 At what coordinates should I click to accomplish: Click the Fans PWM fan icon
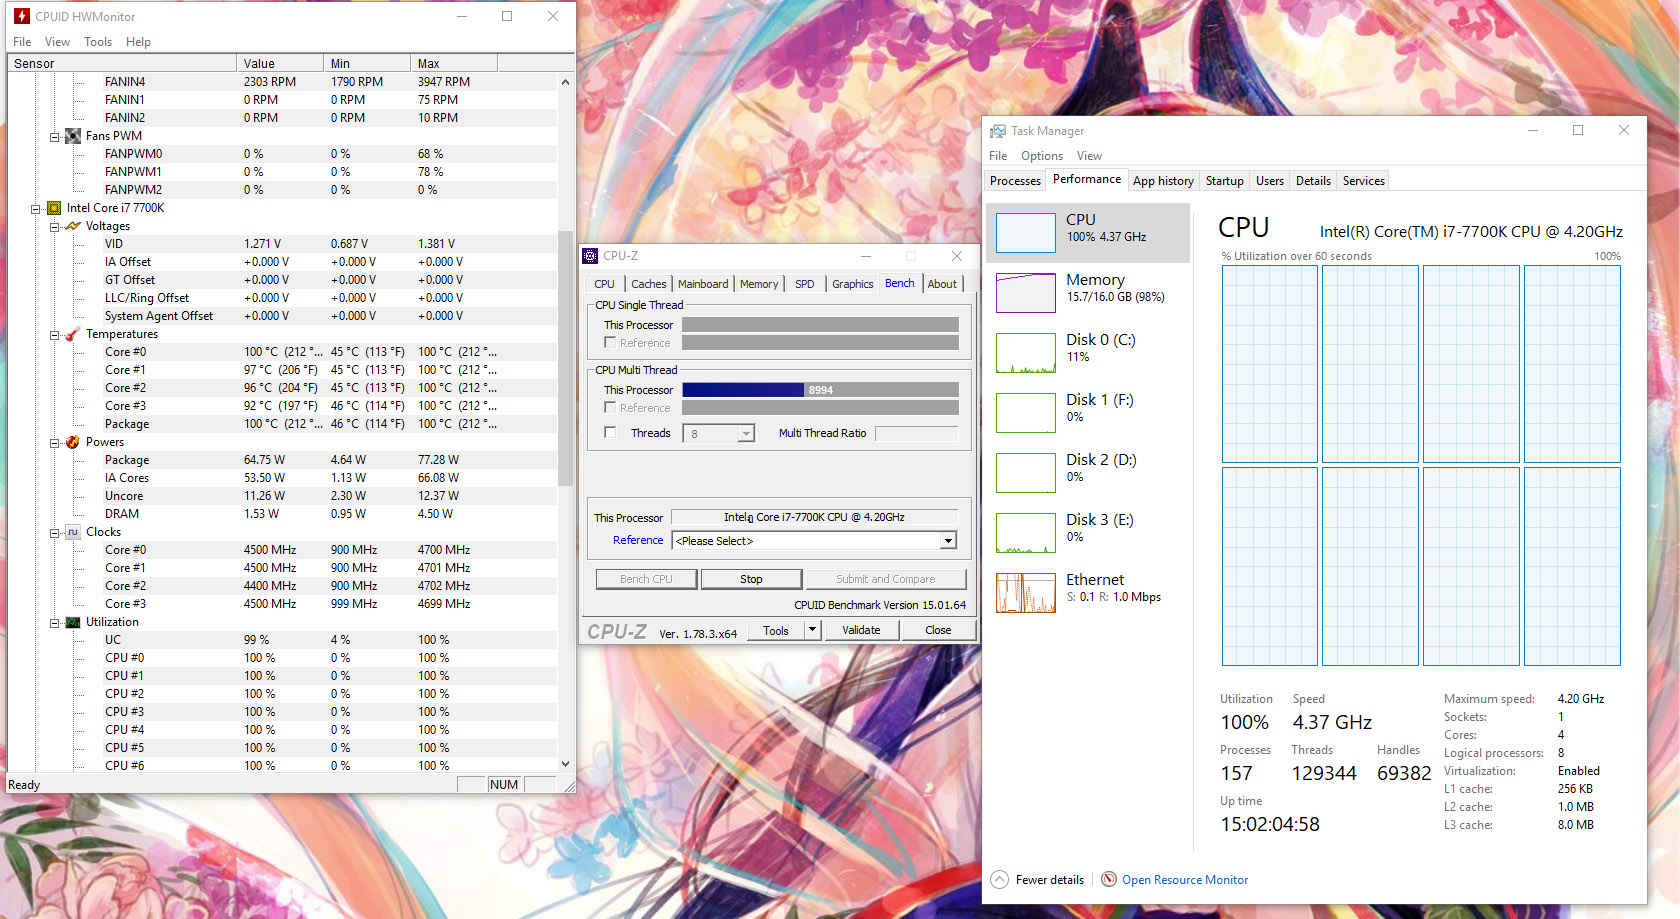pos(73,136)
